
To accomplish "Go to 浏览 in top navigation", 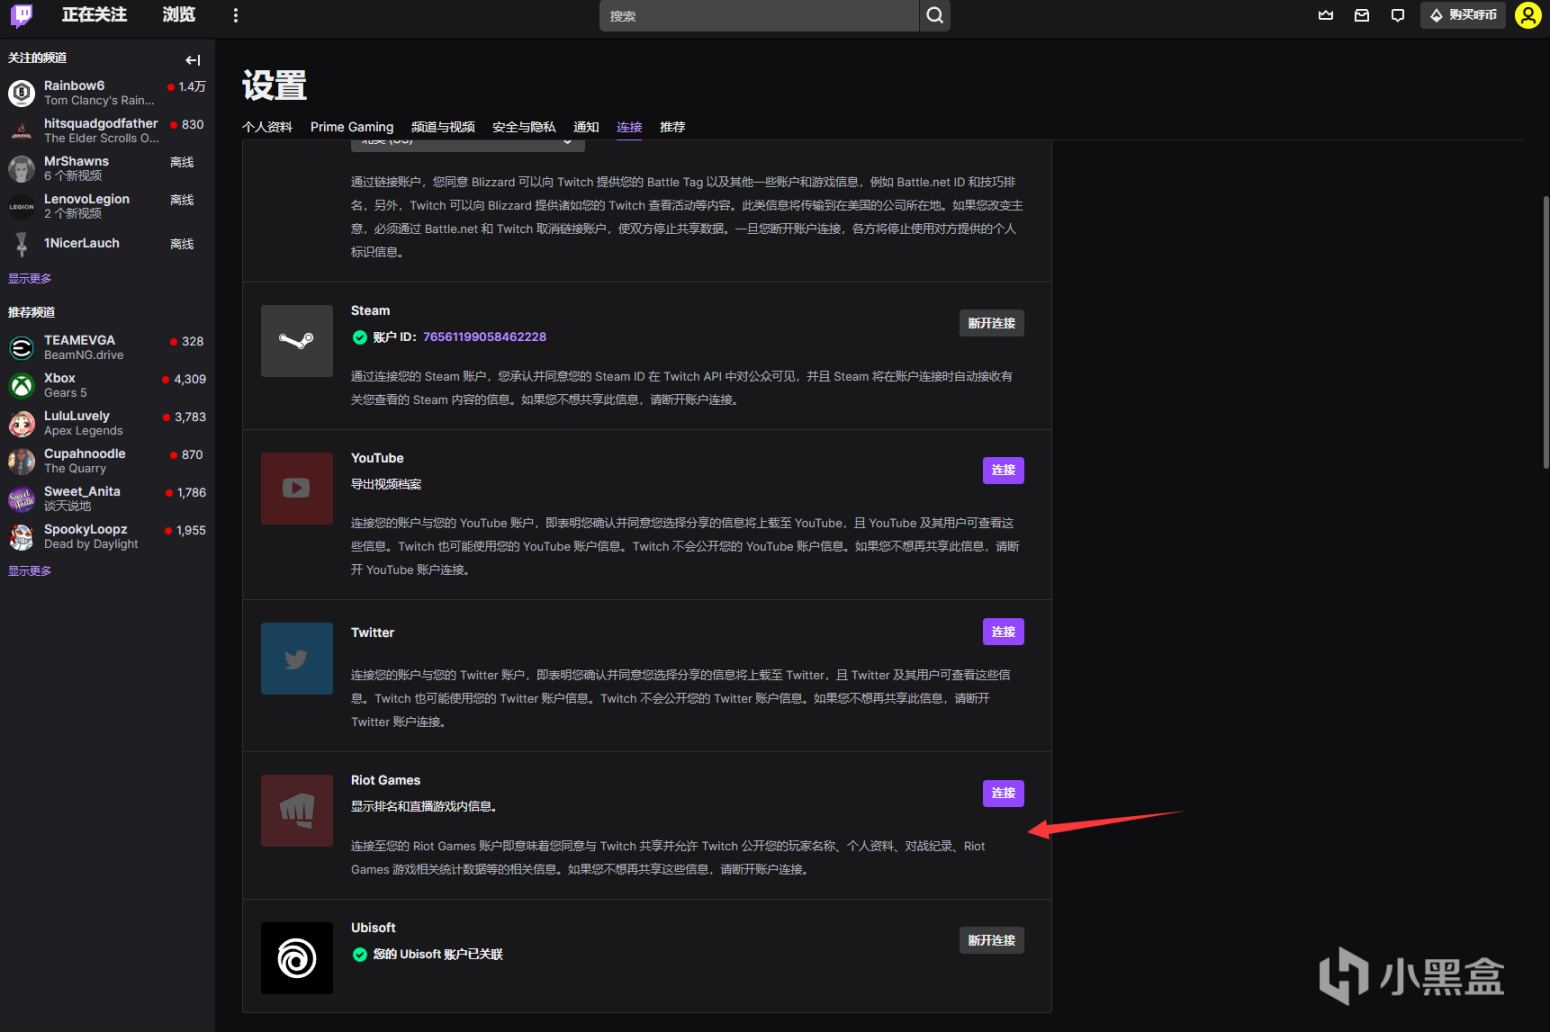I will pyautogui.click(x=179, y=15).
